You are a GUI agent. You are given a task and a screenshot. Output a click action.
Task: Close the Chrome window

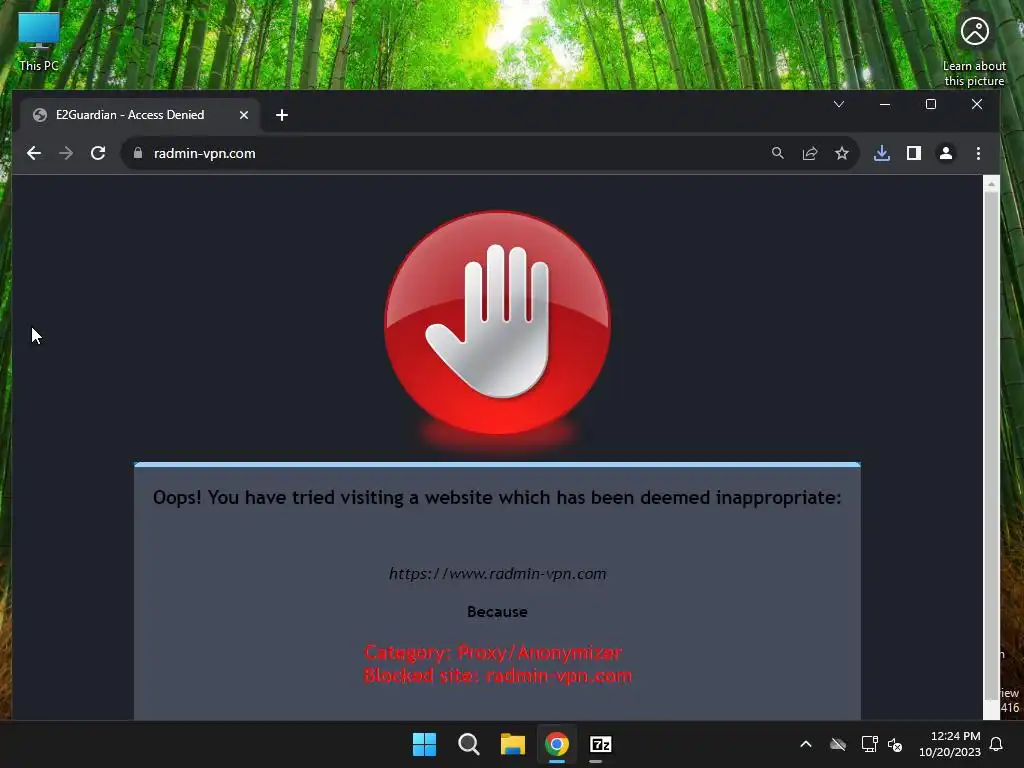pyautogui.click(x=977, y=104)
